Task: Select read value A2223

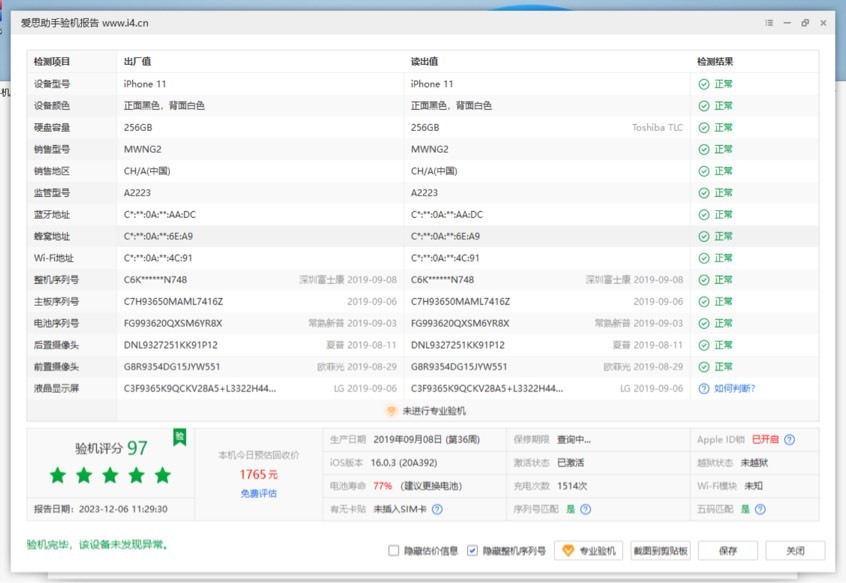Action: (424, 193)
